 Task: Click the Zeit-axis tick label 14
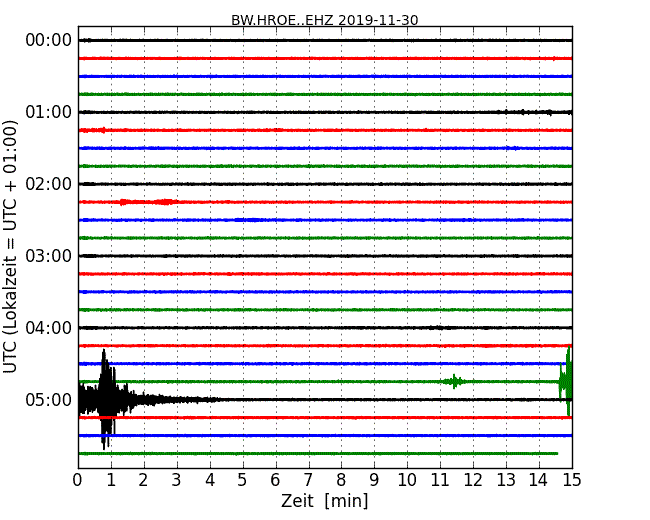538,480
